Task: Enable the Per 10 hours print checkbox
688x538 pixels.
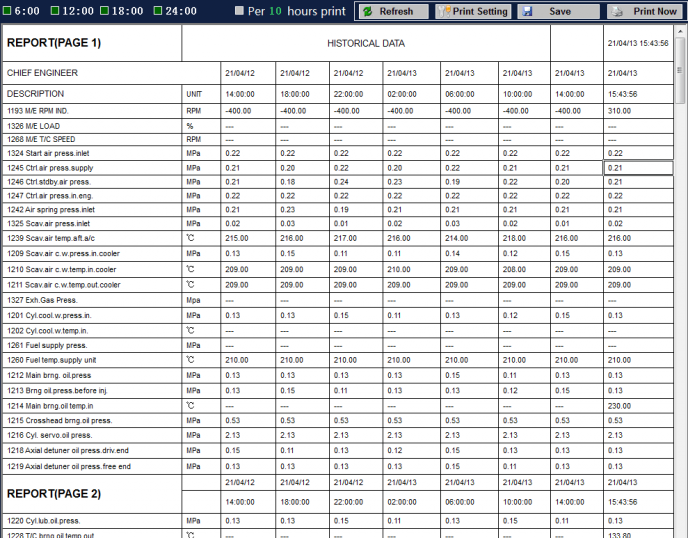Action: [239, 11]
